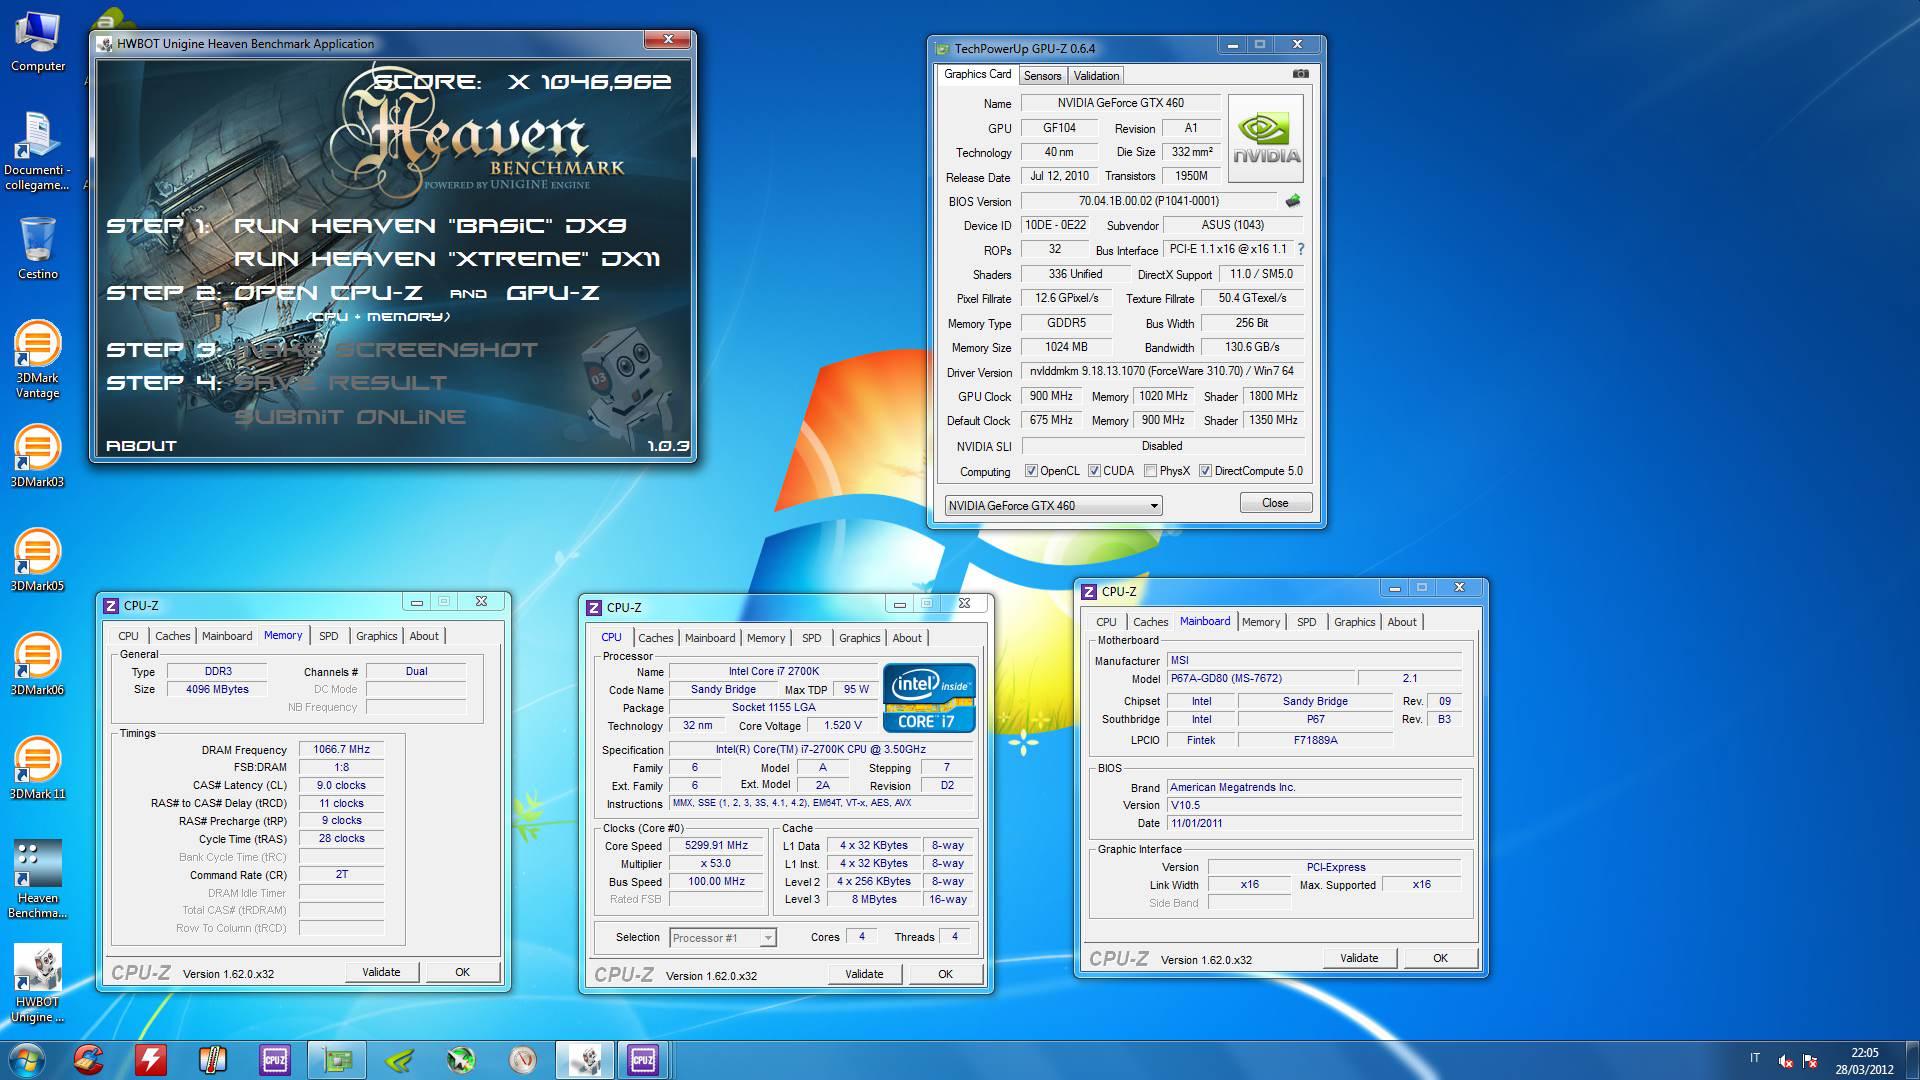Viewport: 1920px width, 1080px height.
Task: Toggle the OpenCL checkbox in GPU-Z
Action: point(1031,471)
